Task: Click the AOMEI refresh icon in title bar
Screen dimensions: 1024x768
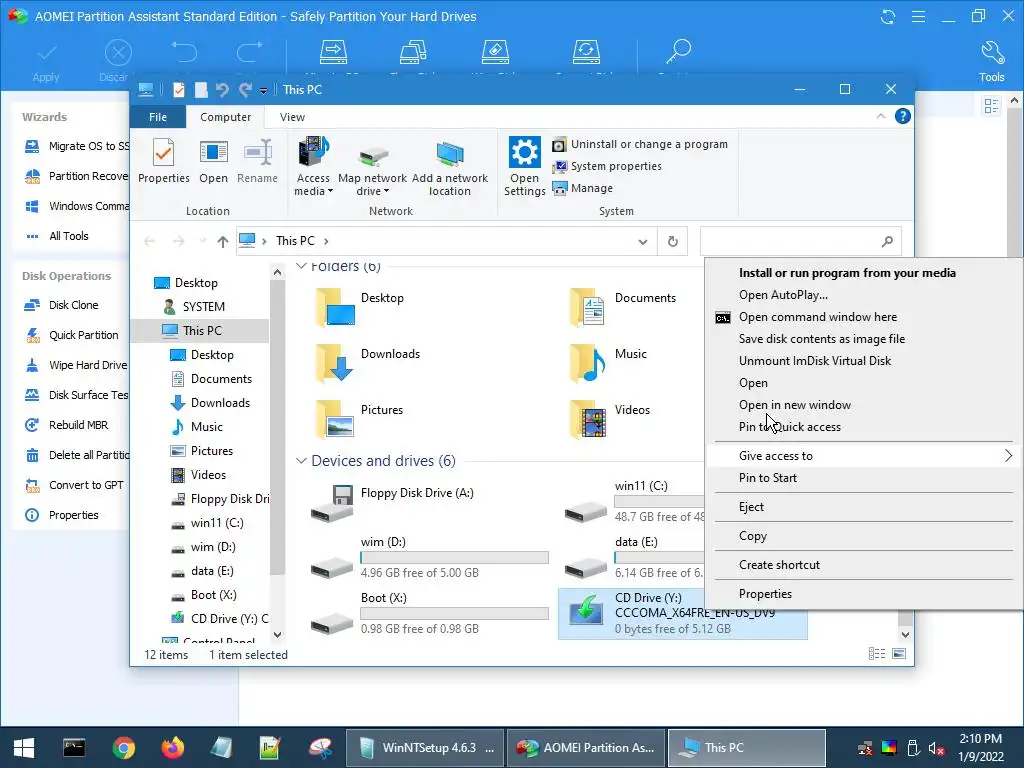Action: click(888, 16)
